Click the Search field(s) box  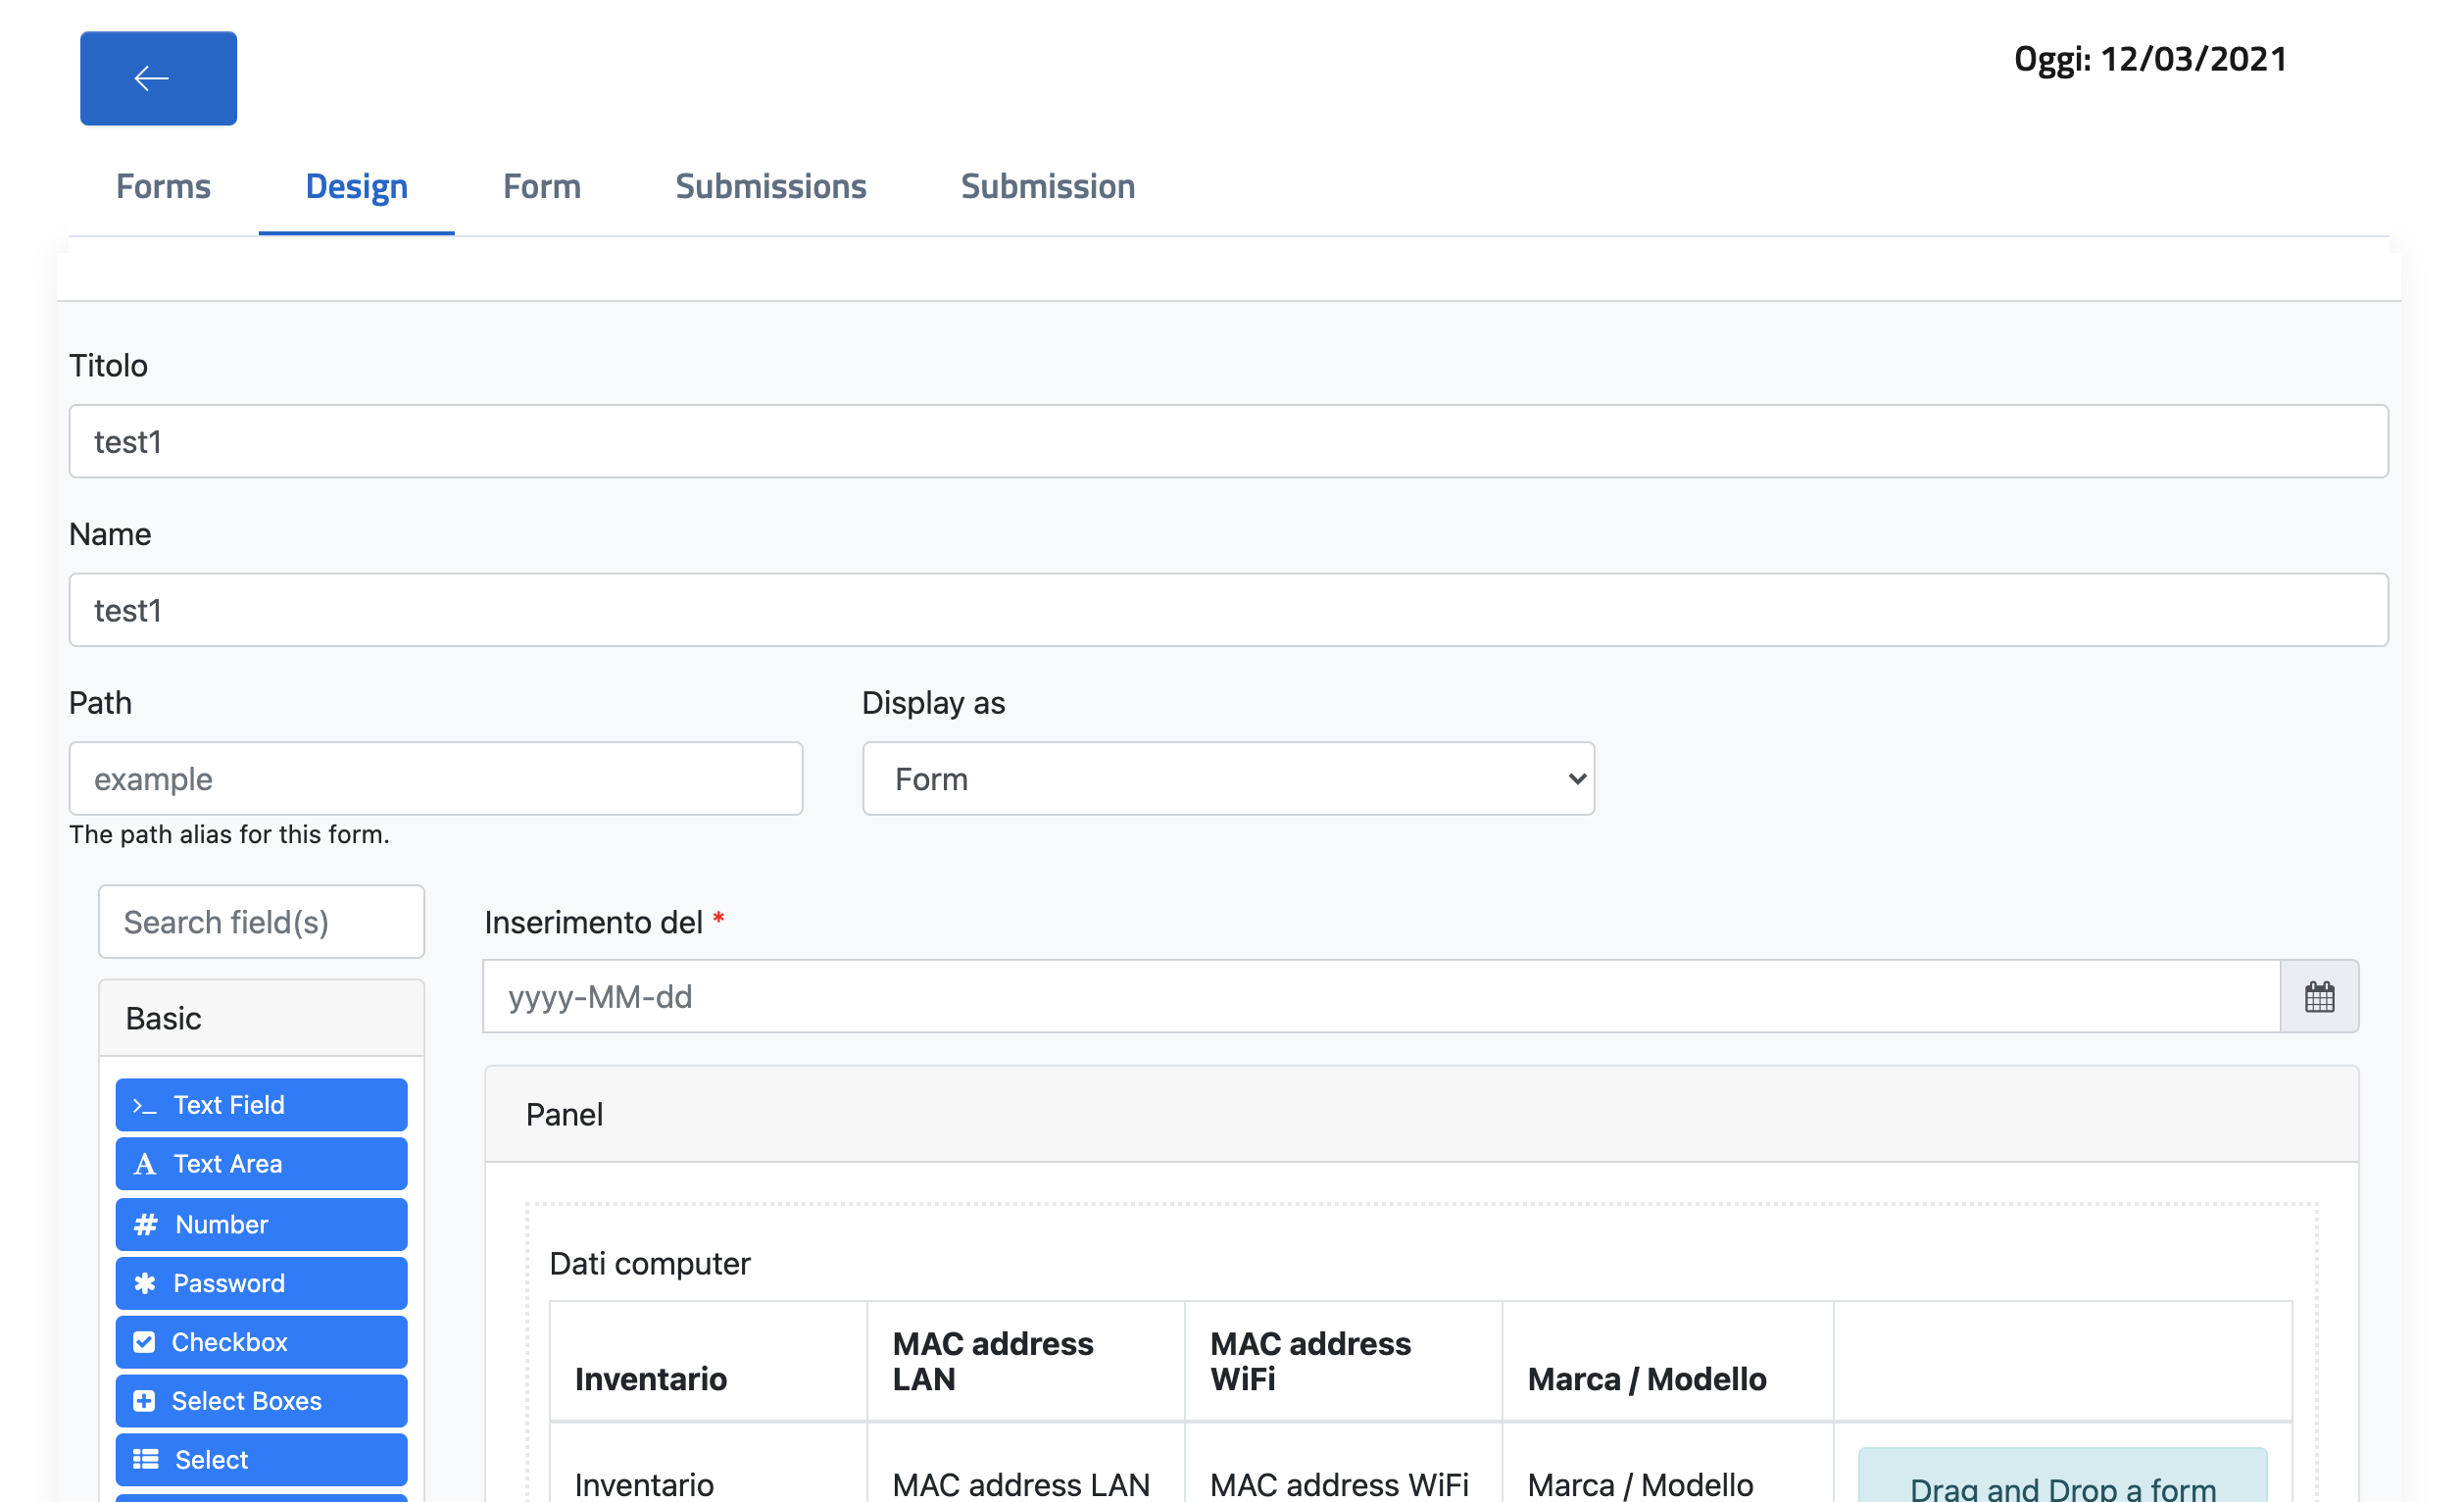coord(261,922)
